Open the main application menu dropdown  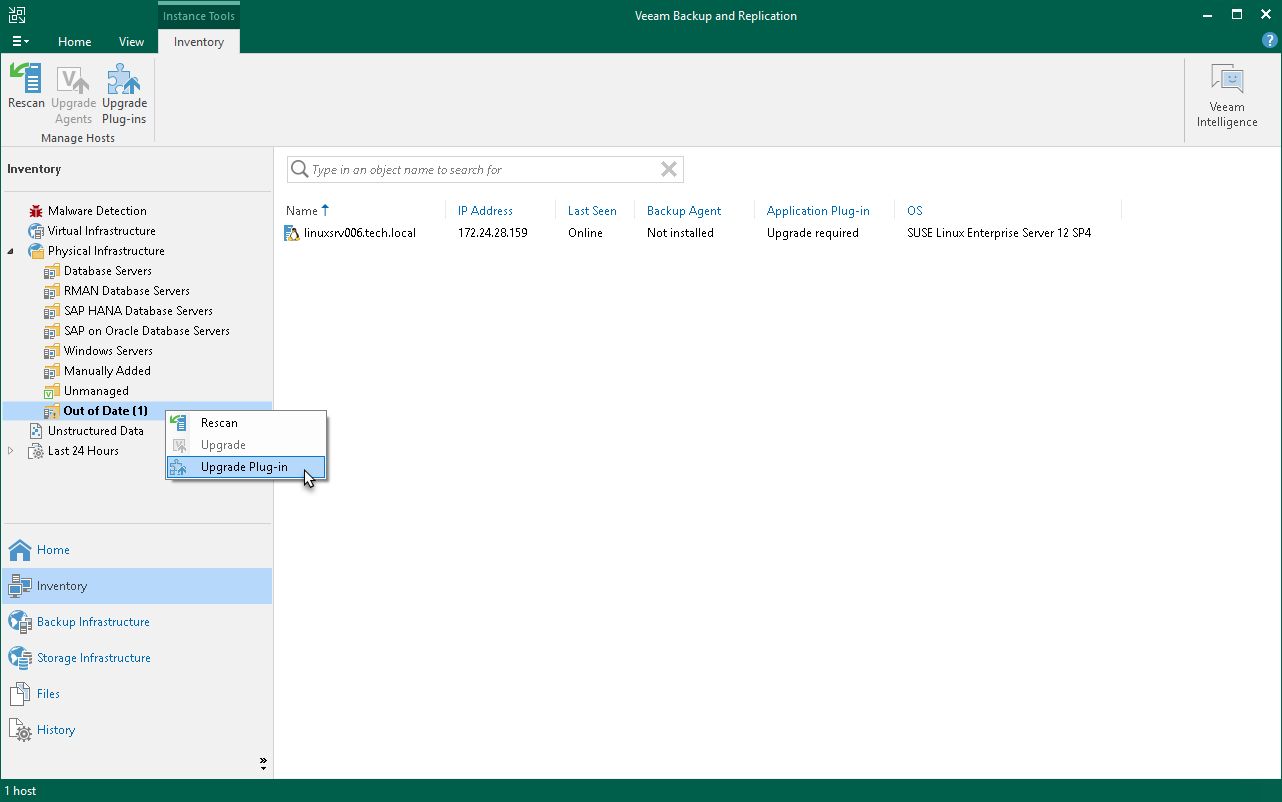click(x=20, y=42)
